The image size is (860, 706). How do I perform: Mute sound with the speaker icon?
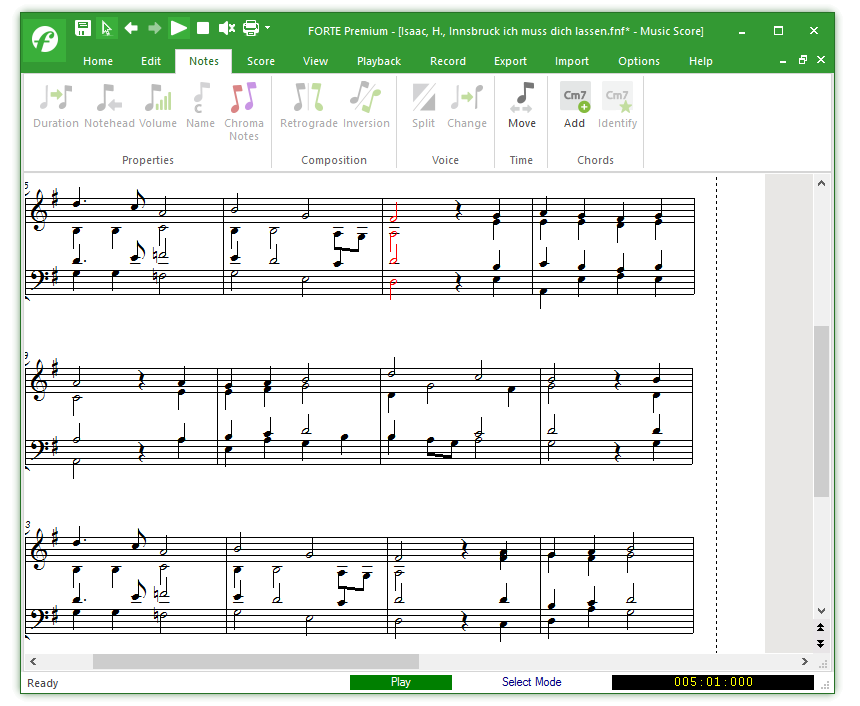(227, 28)
